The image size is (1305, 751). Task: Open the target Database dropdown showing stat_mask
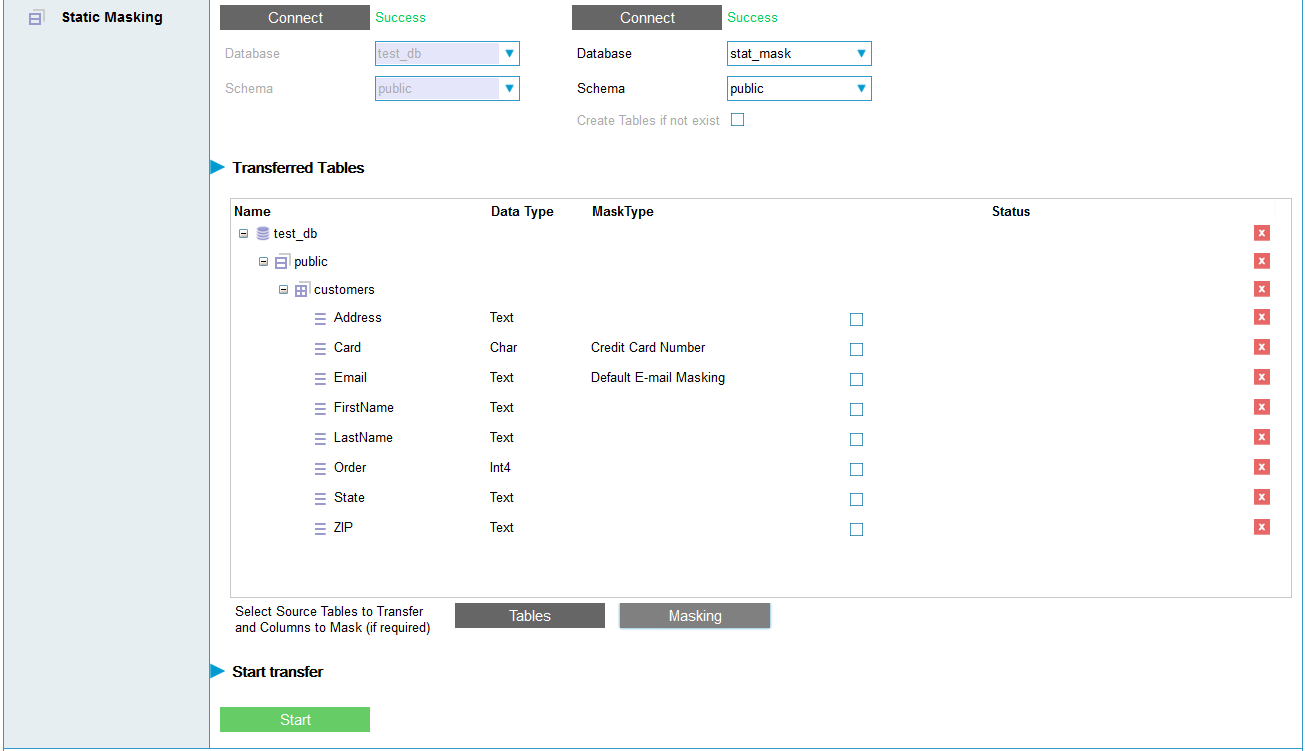point(860,54)
